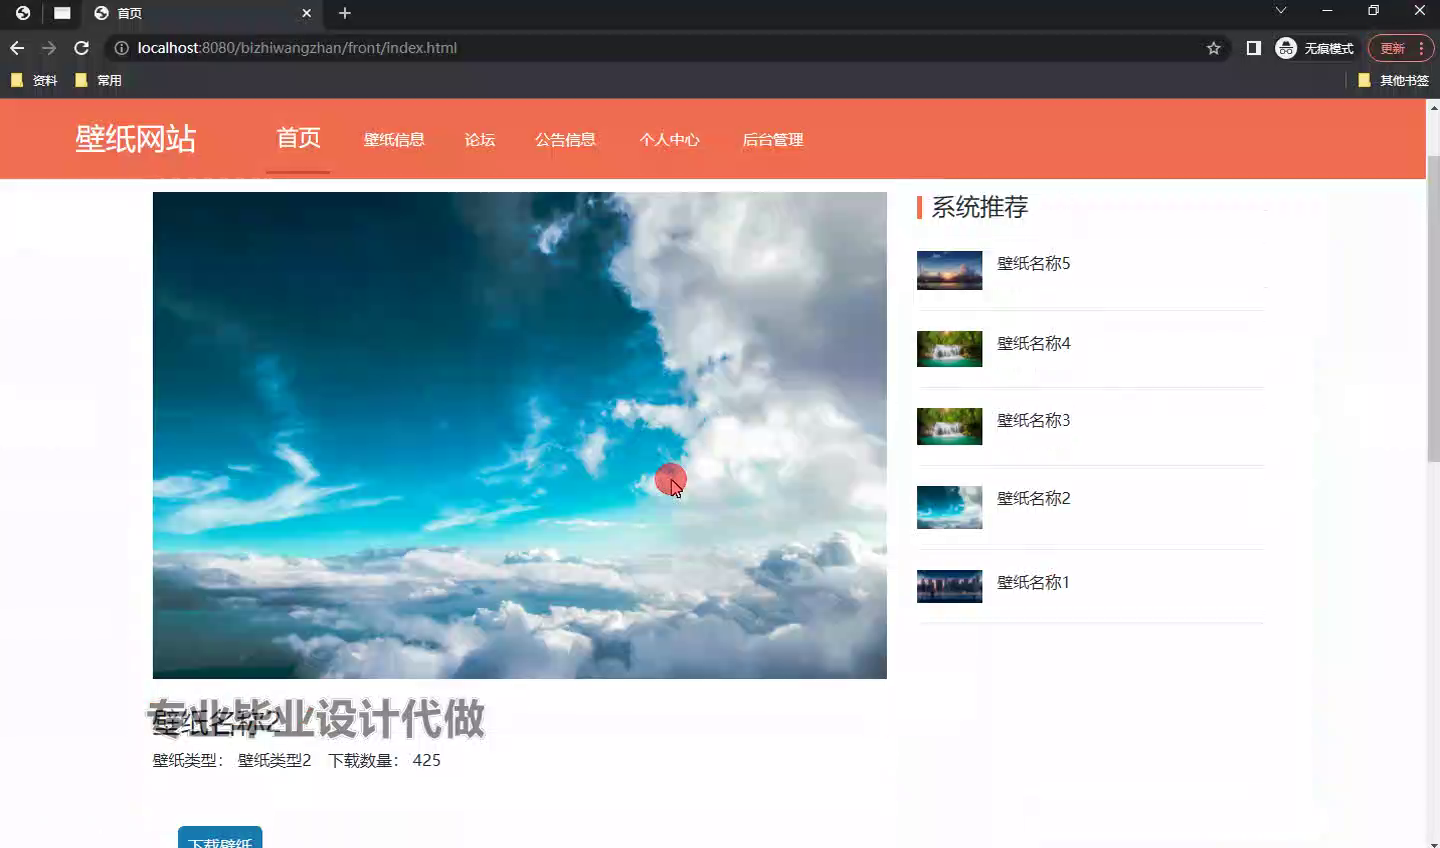Click the large sky wallpaper image
Viewport: 1440px width, 848px height.
pyautogui.click(x=520, y=435)
